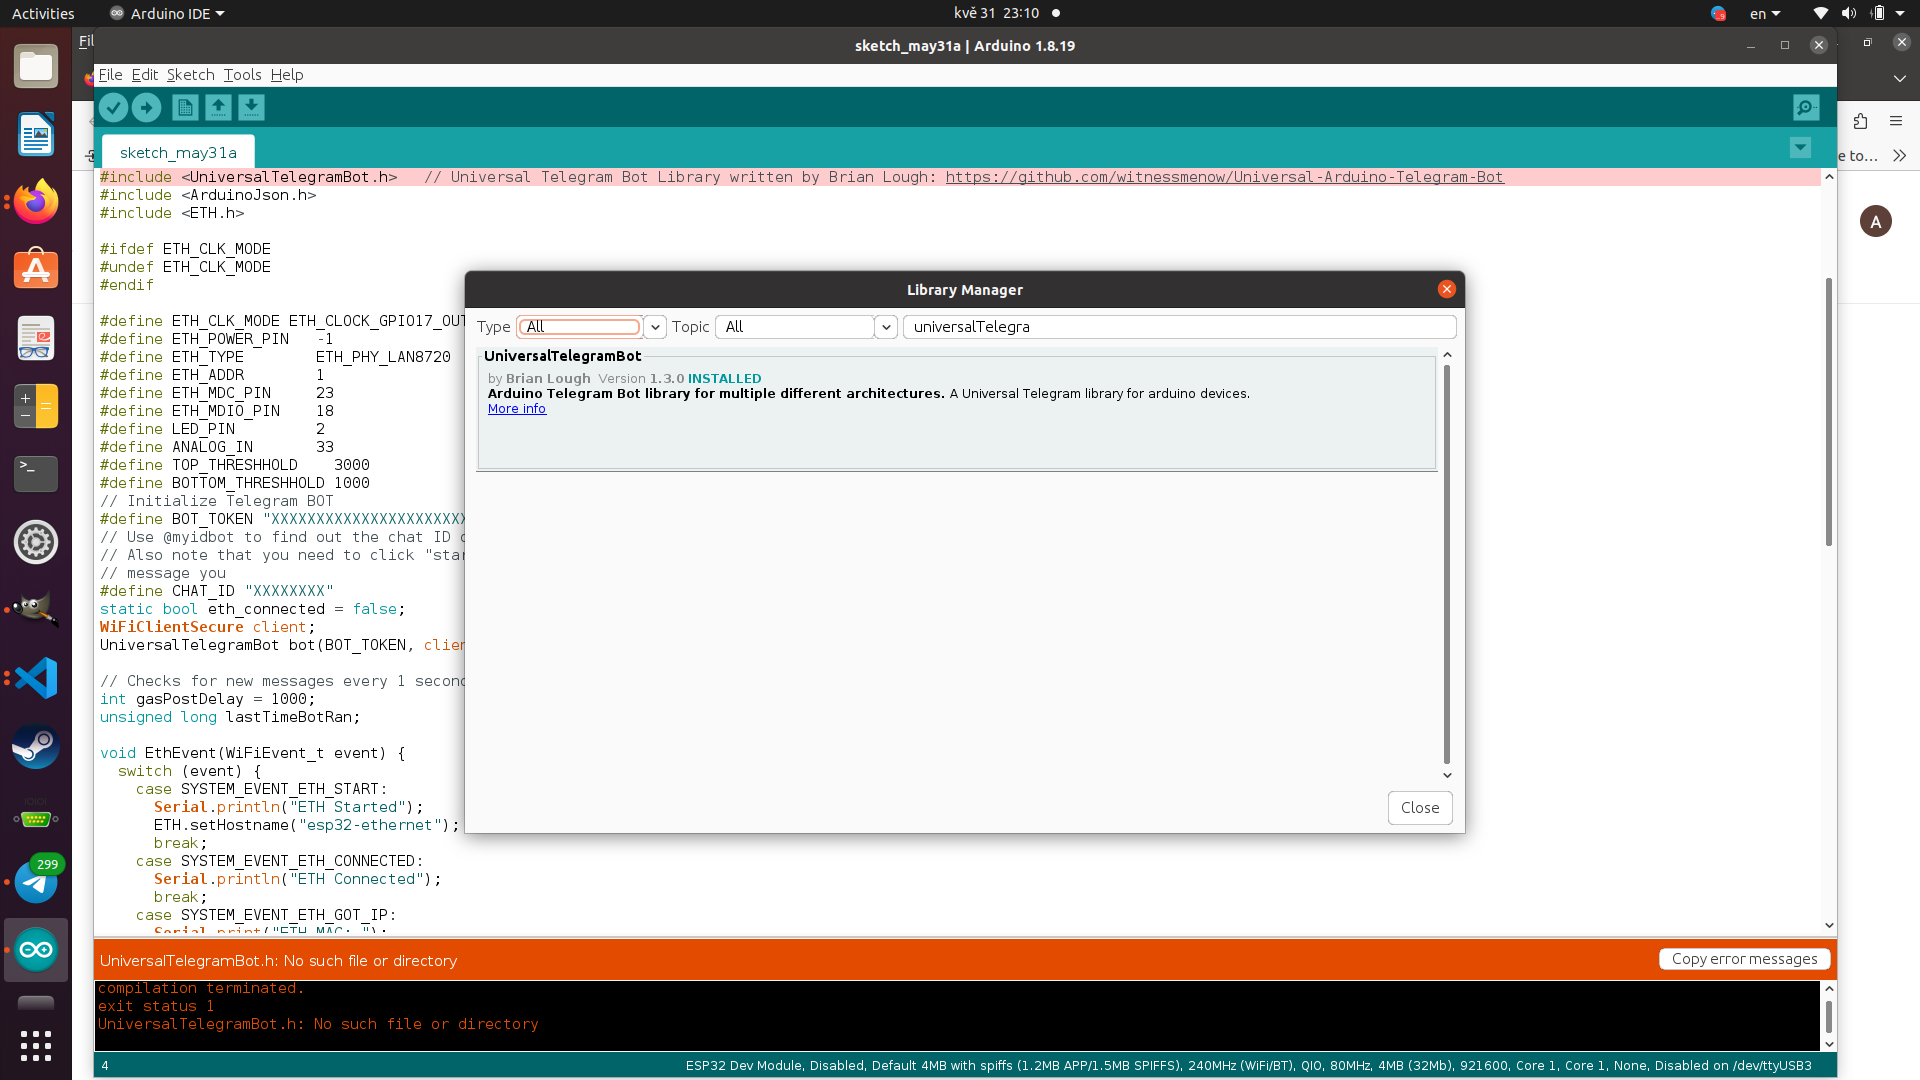
Task: Open the More info link
Action: coord(517,409)
